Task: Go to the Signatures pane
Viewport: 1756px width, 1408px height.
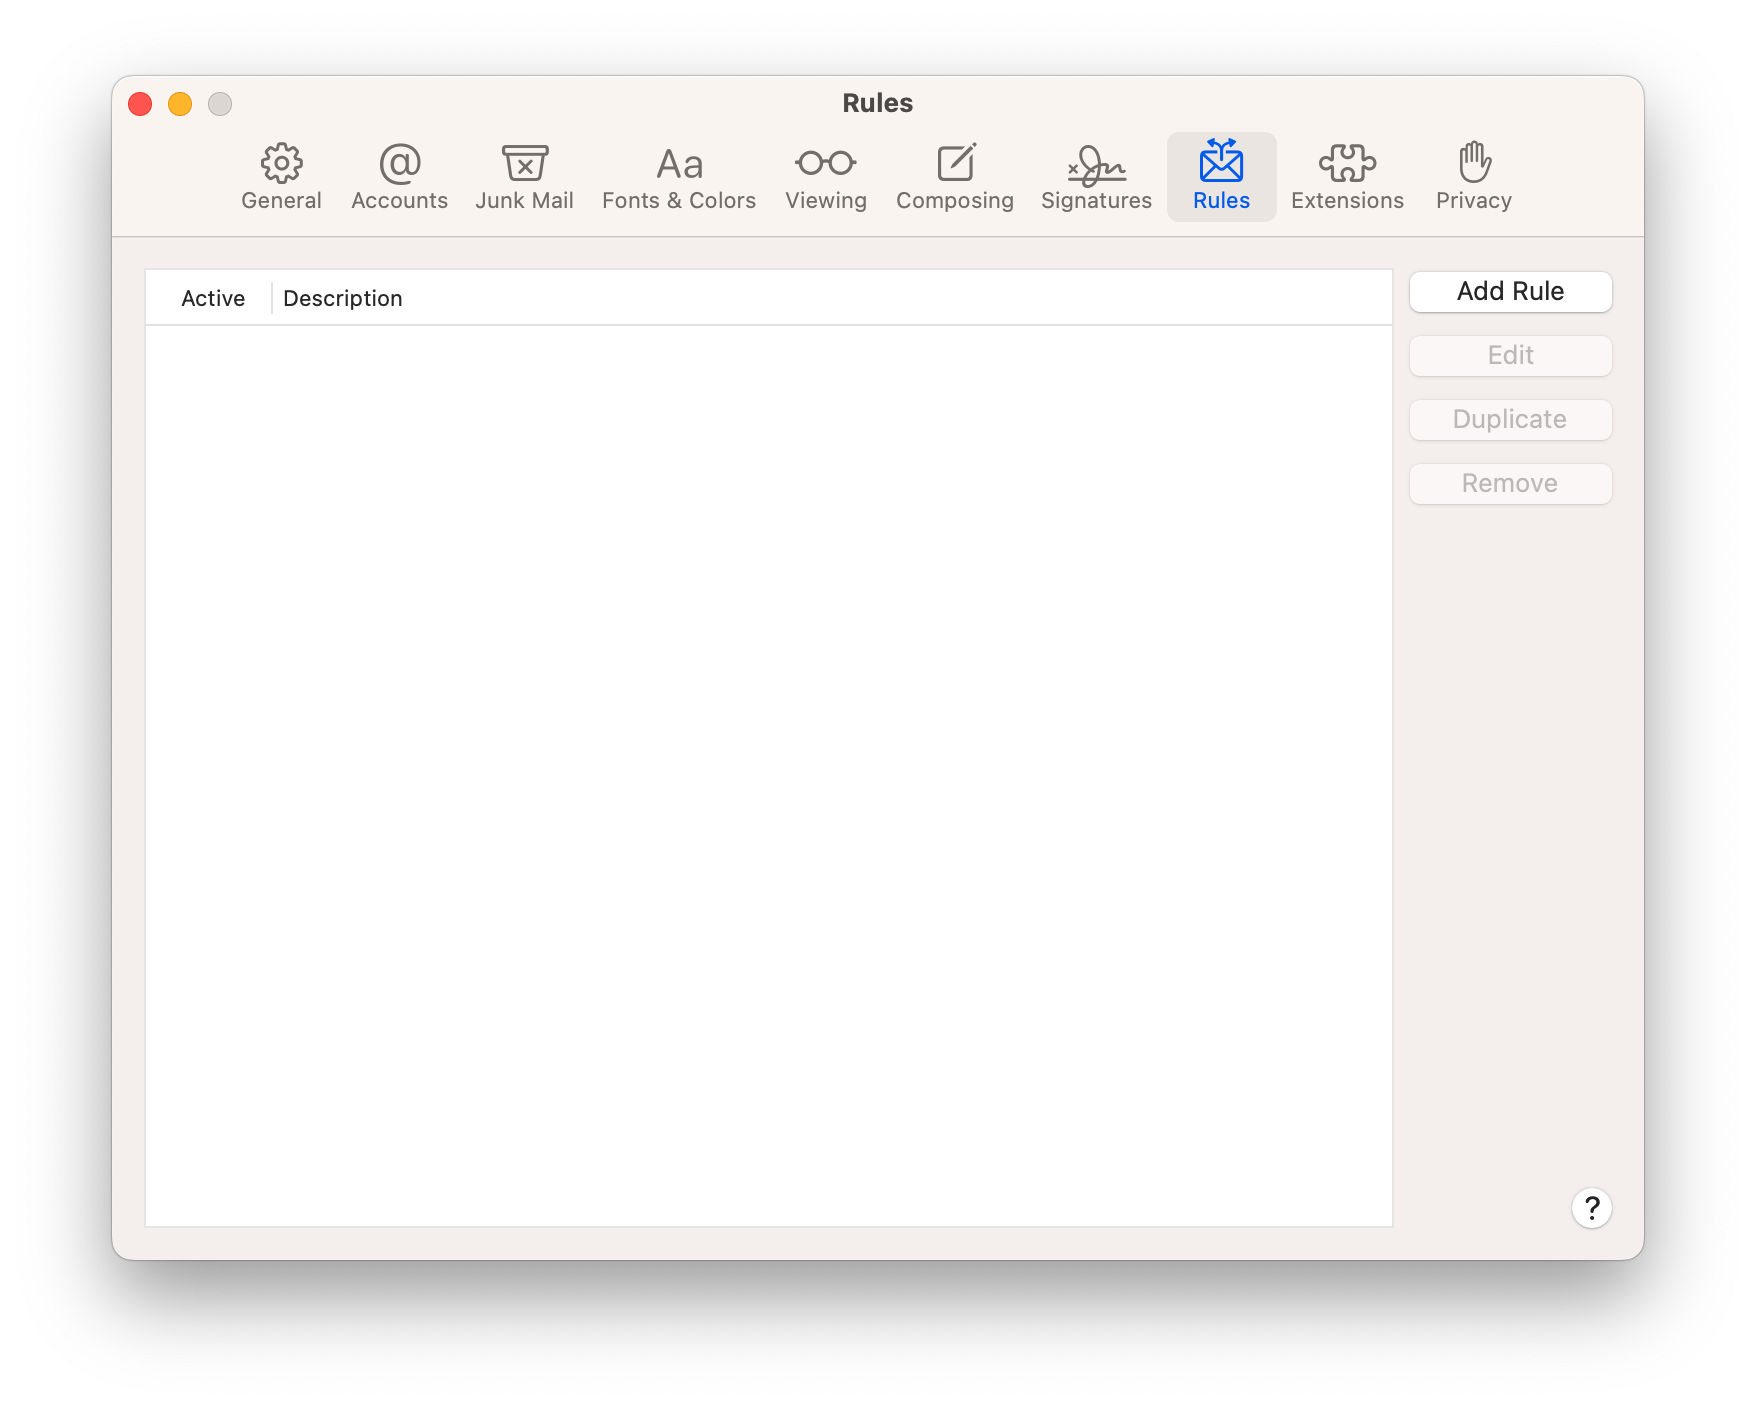Action: [1096, 176]
